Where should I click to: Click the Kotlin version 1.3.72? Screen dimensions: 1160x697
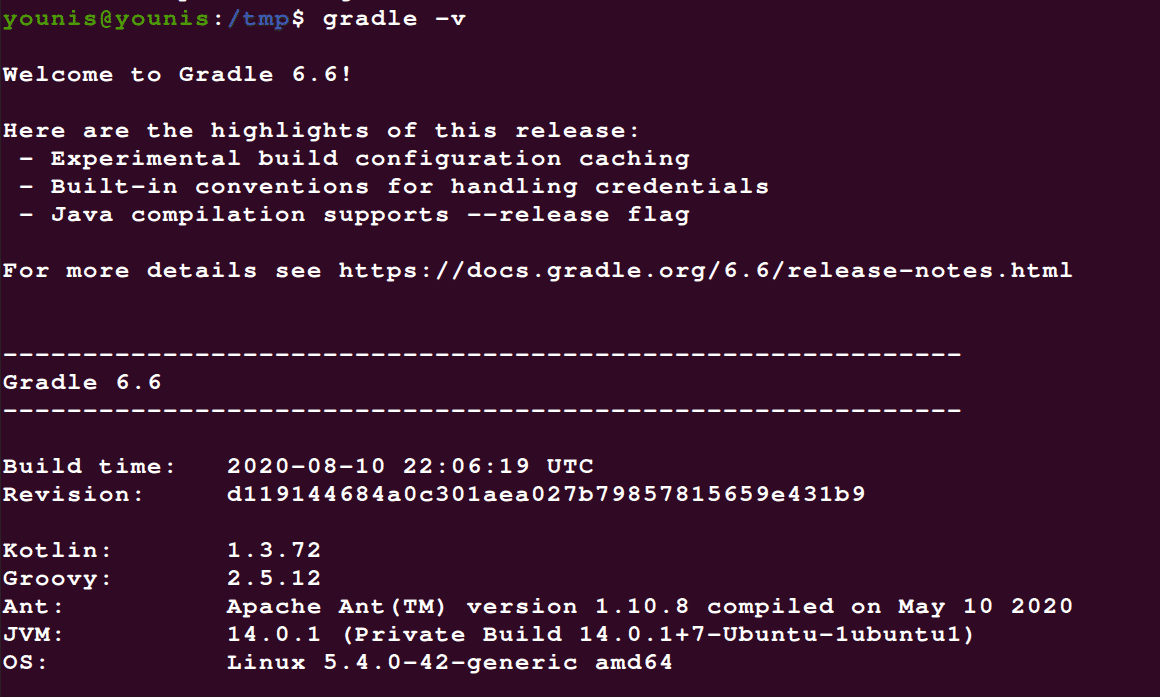[x=274, y=550]
